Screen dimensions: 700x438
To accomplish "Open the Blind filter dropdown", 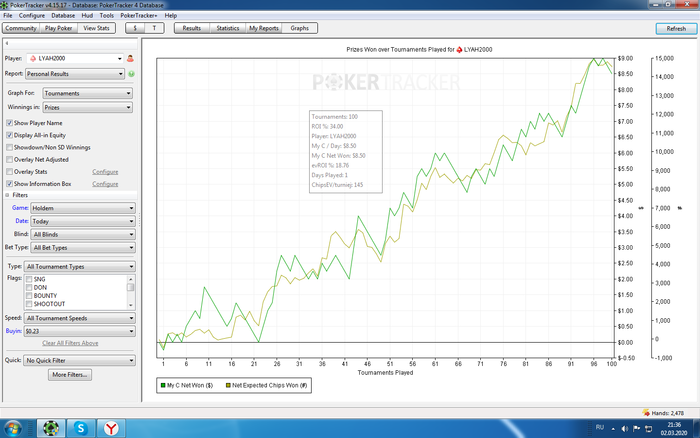I will click(83, 234).
